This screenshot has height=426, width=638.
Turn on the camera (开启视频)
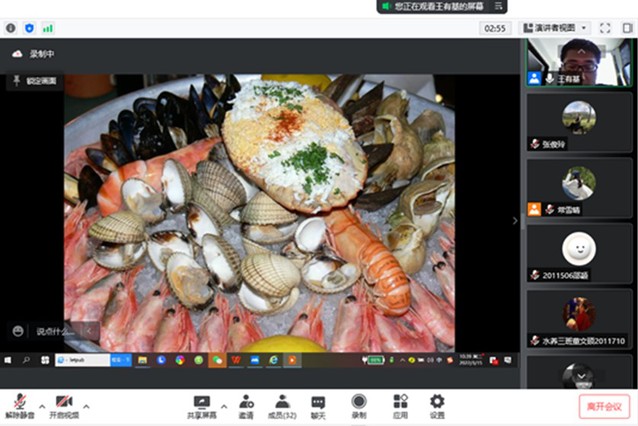pyautogui.click(x=65, y=404)
